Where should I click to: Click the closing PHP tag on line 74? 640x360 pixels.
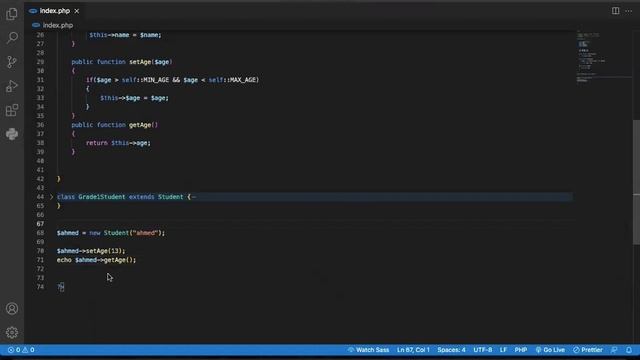[x=61, y=287]
